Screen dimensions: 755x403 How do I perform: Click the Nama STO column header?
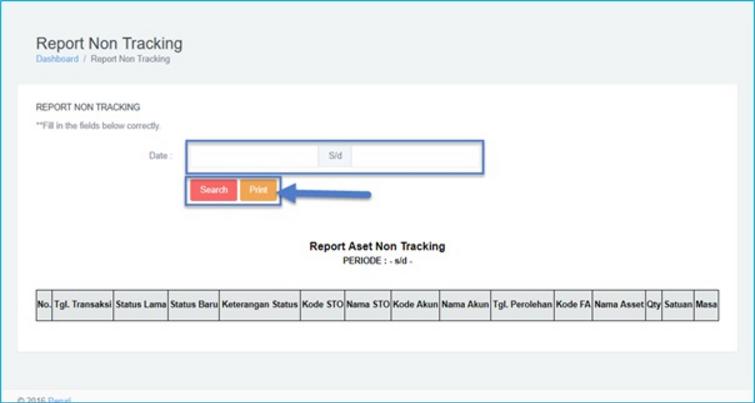(367, 303)
